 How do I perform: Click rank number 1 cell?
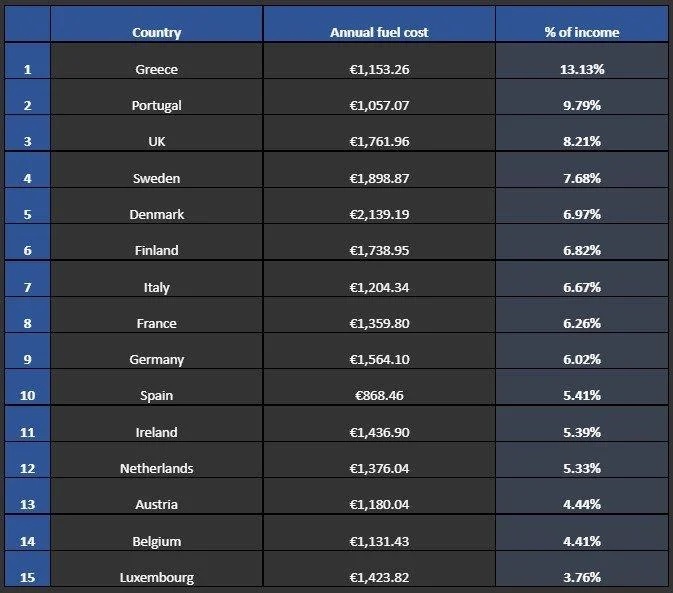point(27,69)
